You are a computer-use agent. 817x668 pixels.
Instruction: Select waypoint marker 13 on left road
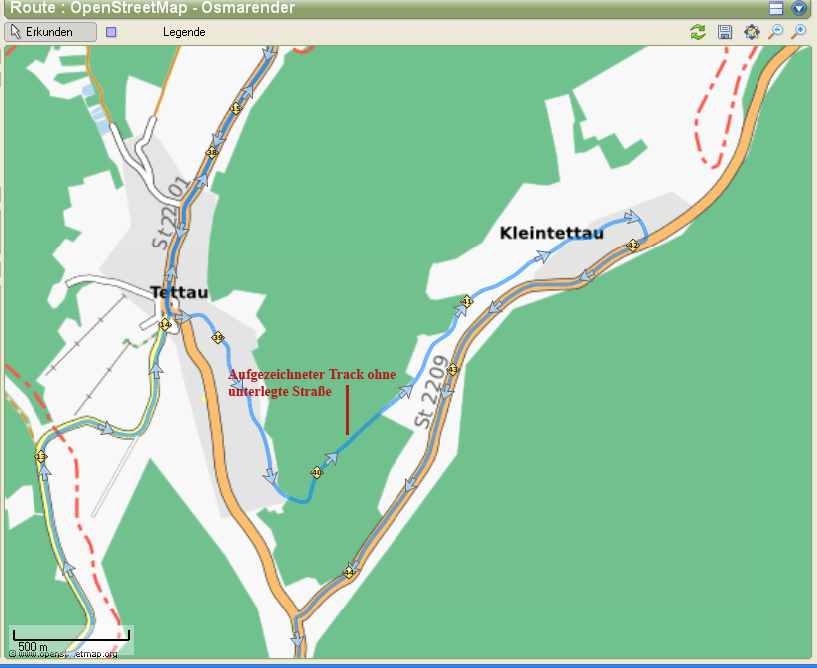(40, 457)
